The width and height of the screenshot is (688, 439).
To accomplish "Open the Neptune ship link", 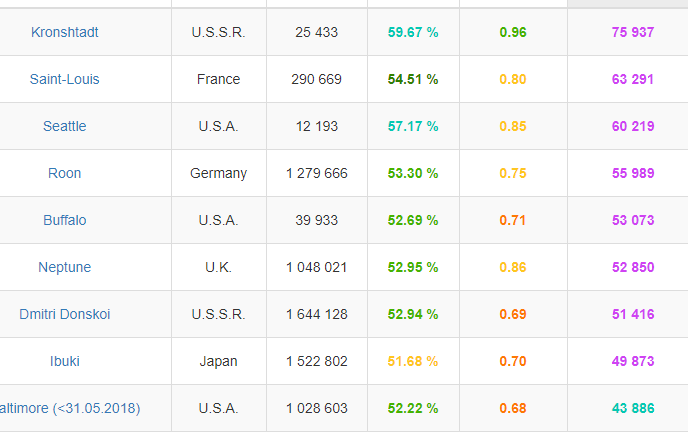I will 65,267.
